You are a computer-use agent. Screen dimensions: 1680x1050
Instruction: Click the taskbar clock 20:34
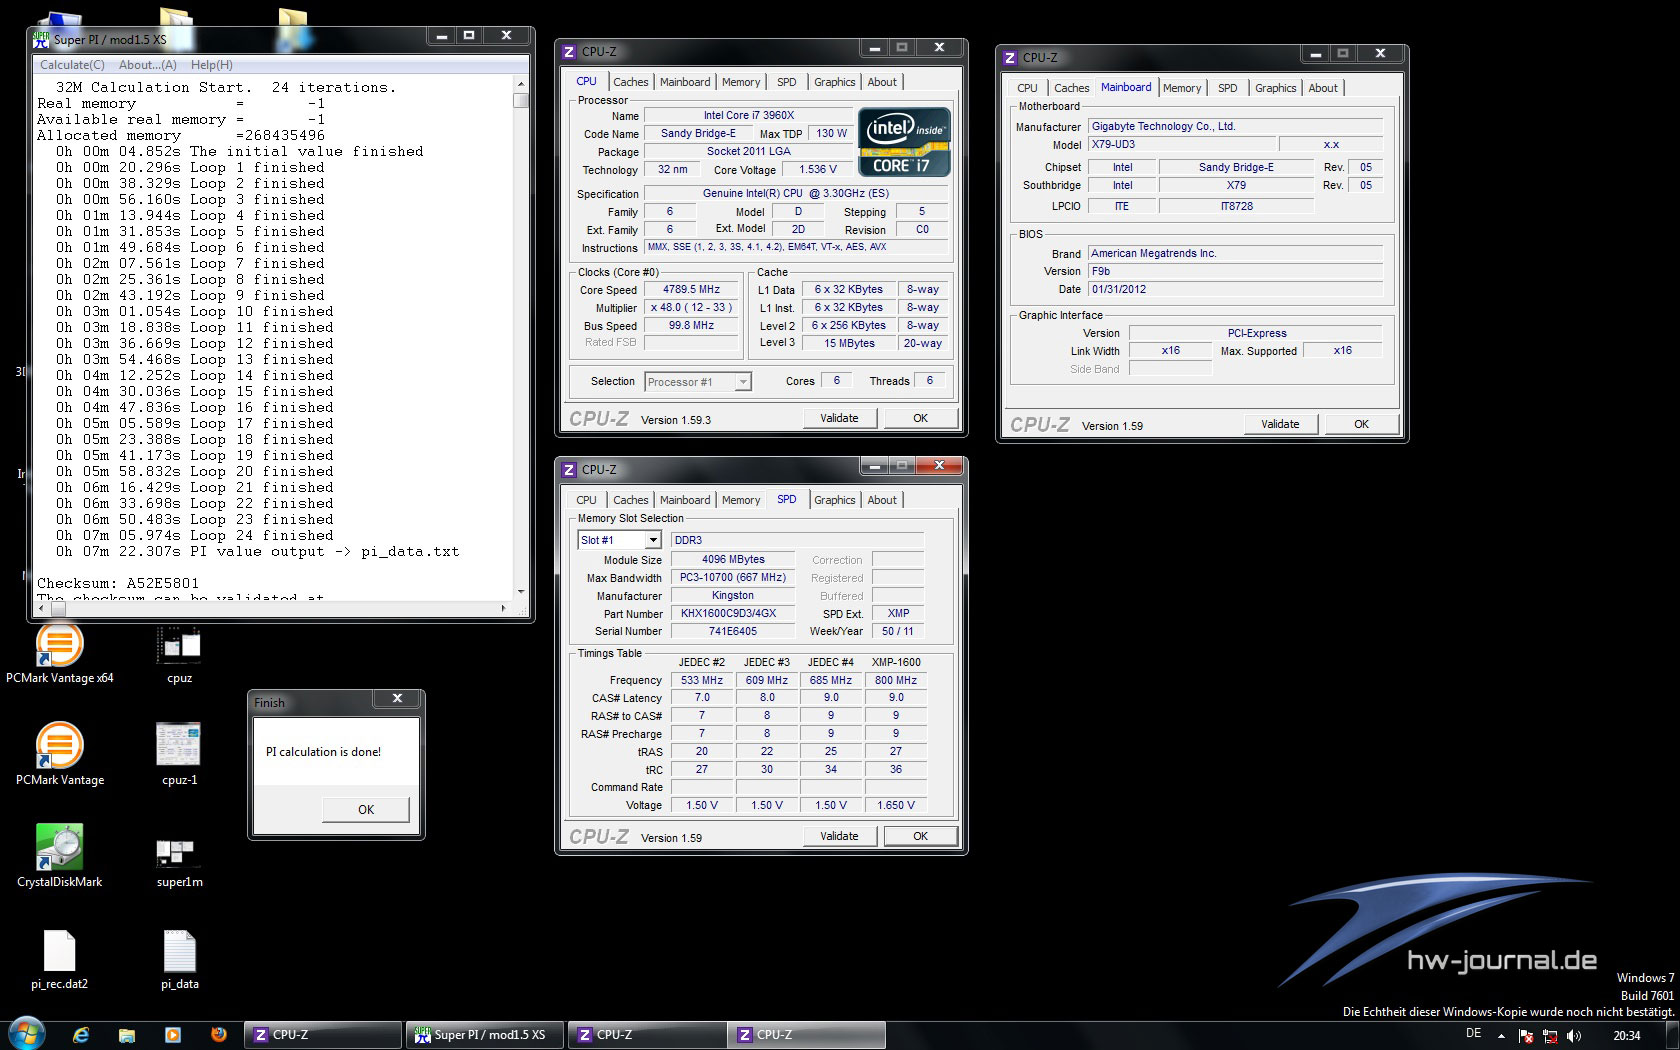(x=1626, y=1036)
